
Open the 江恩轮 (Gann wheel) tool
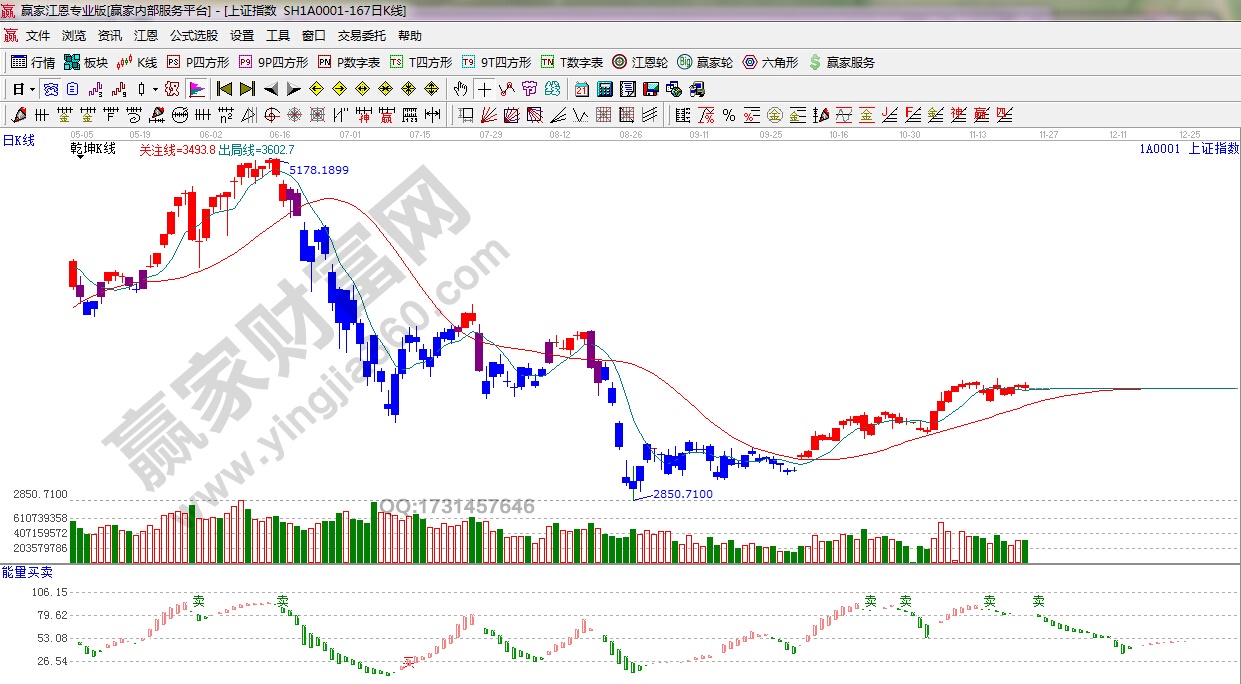(x=640, y=62)
